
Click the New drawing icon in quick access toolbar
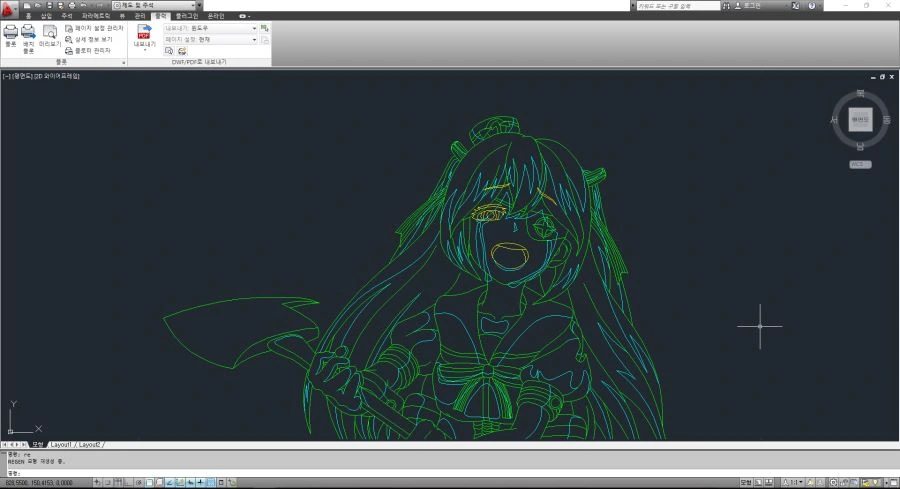click(x=26, y=5)
